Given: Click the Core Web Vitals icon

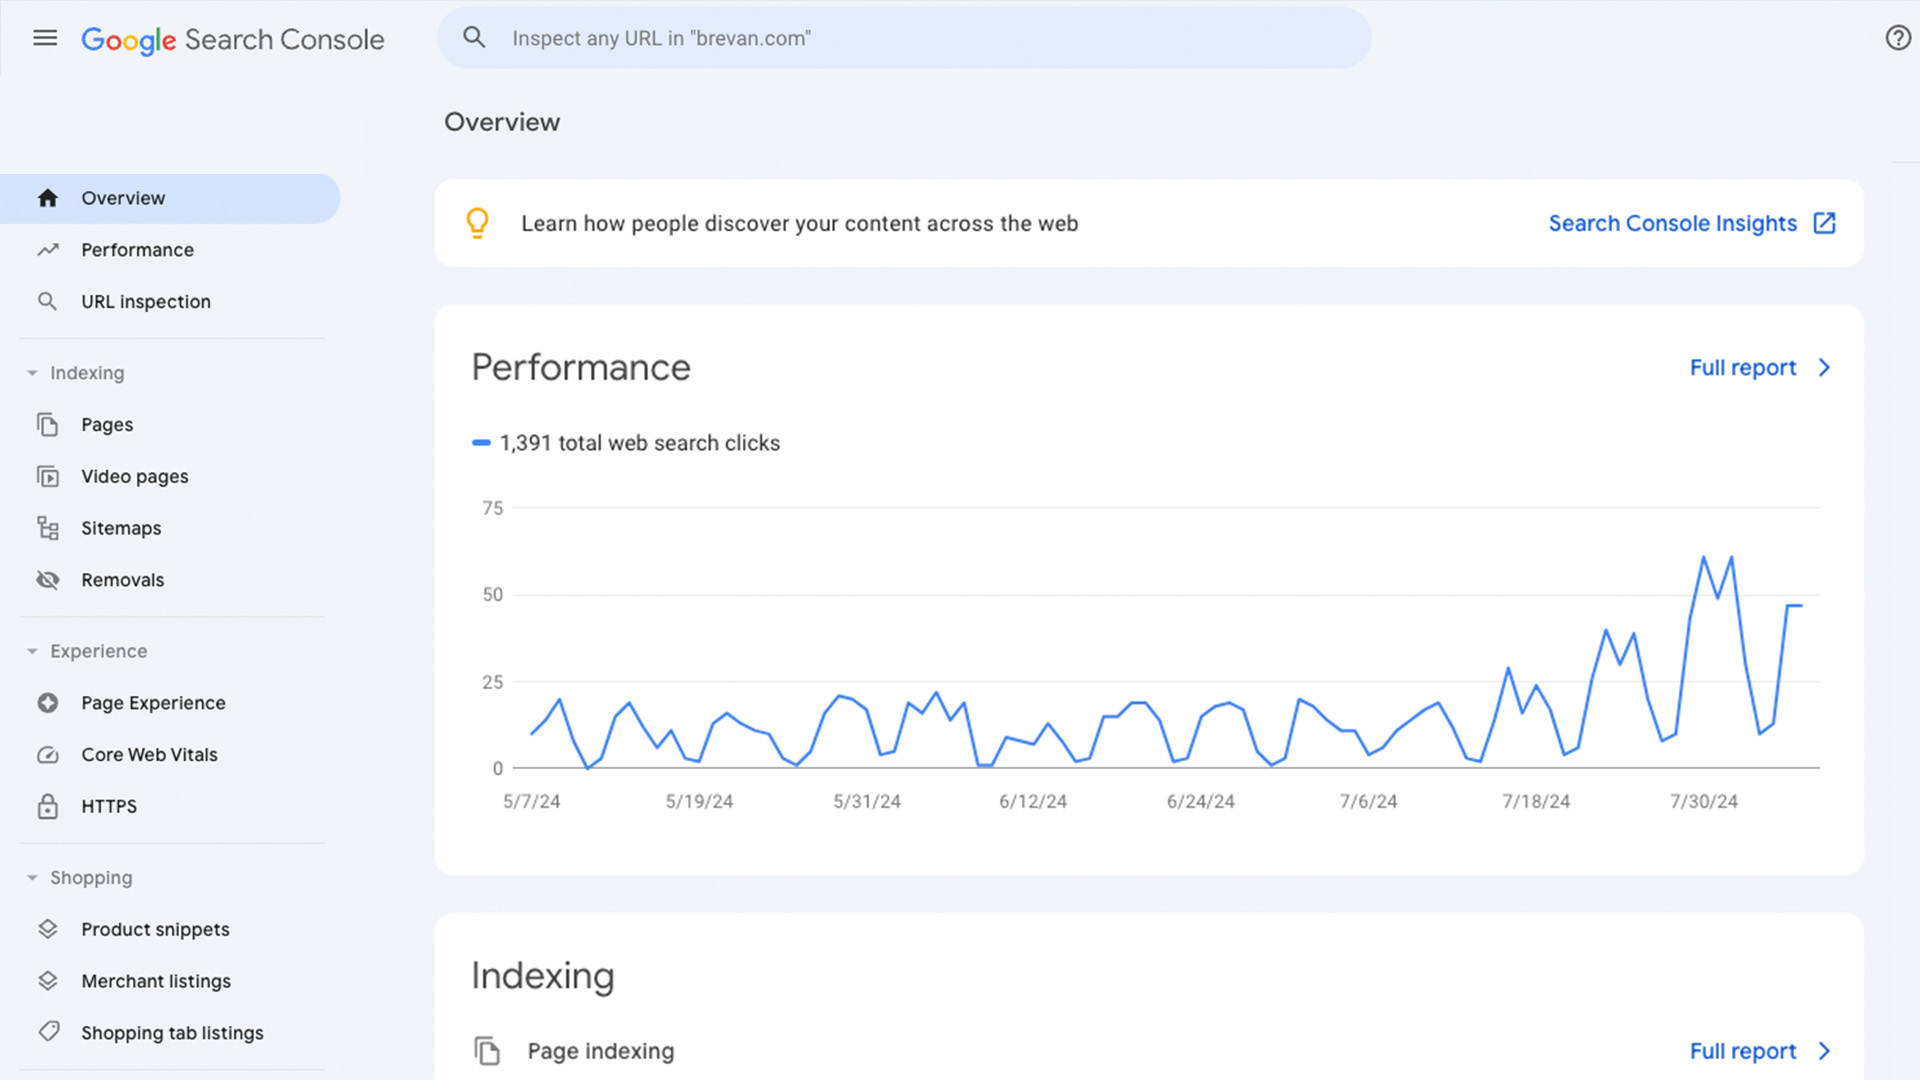Looking at the screenshot, I should 47,753.
